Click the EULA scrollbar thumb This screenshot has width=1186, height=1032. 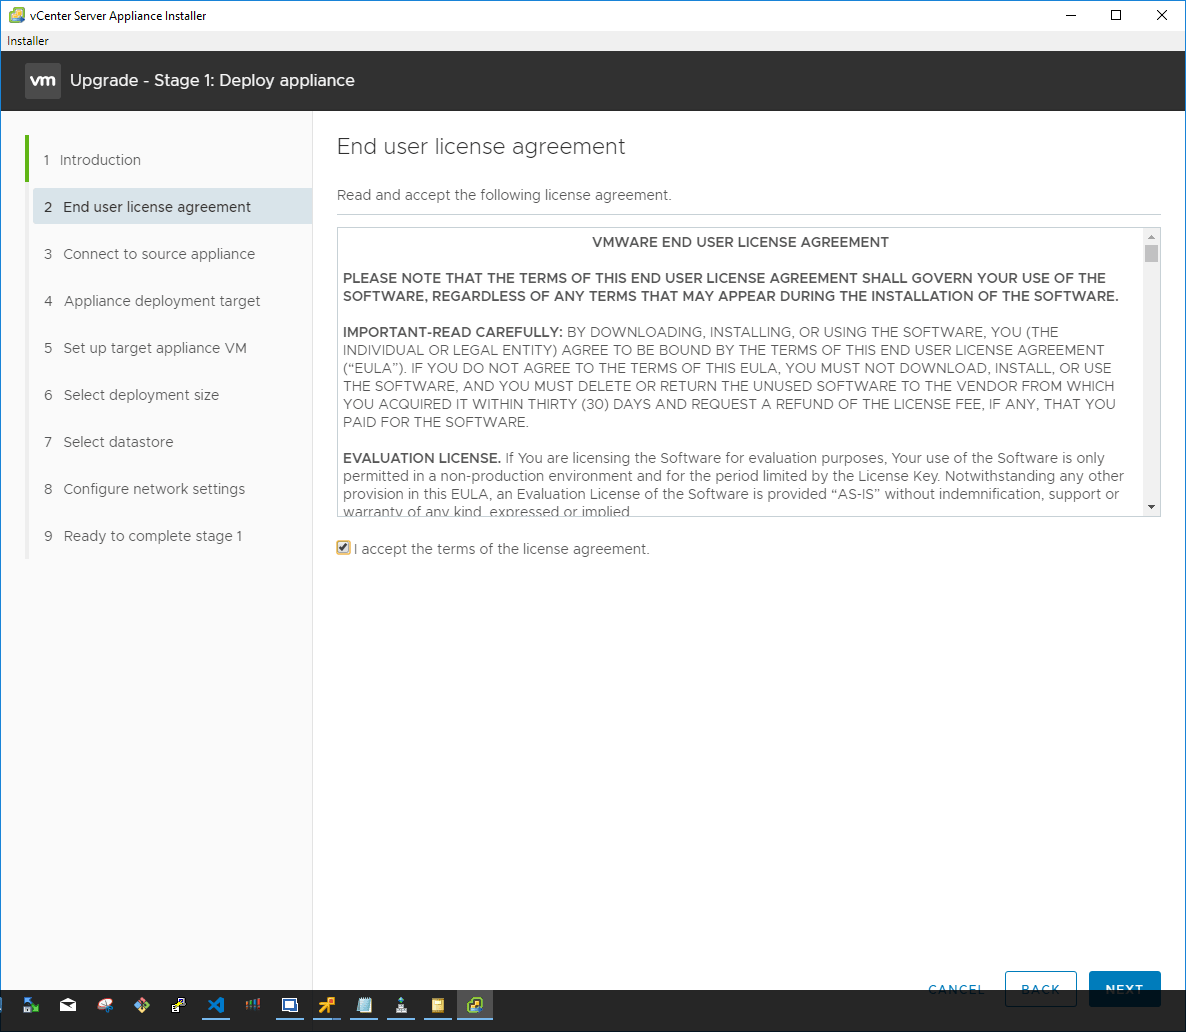pyautogui.click(x=1151, y=253)
